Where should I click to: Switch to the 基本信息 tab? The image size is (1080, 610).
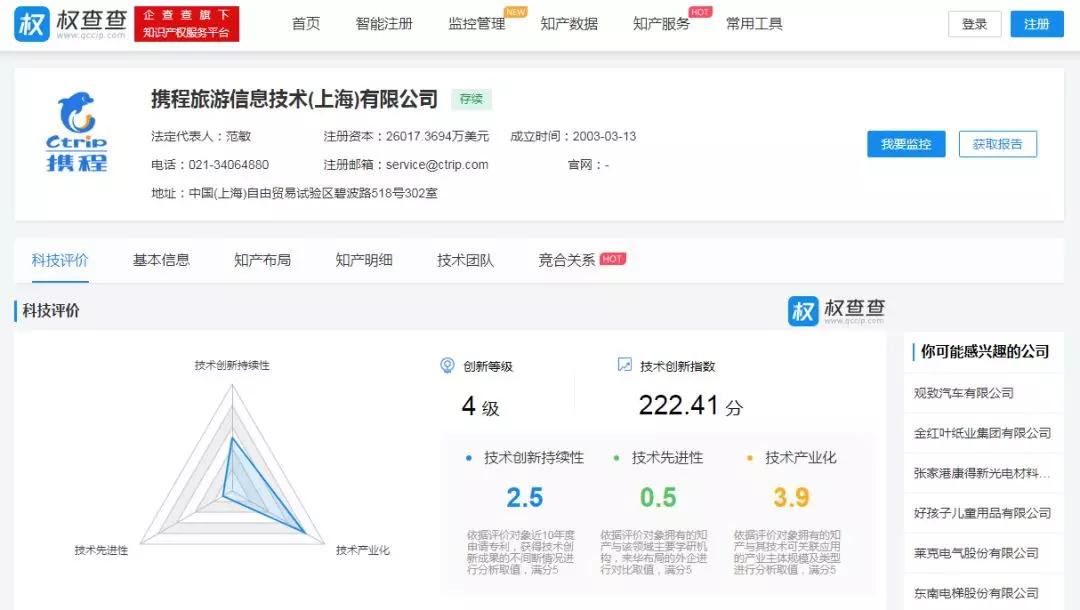[161, 259]
